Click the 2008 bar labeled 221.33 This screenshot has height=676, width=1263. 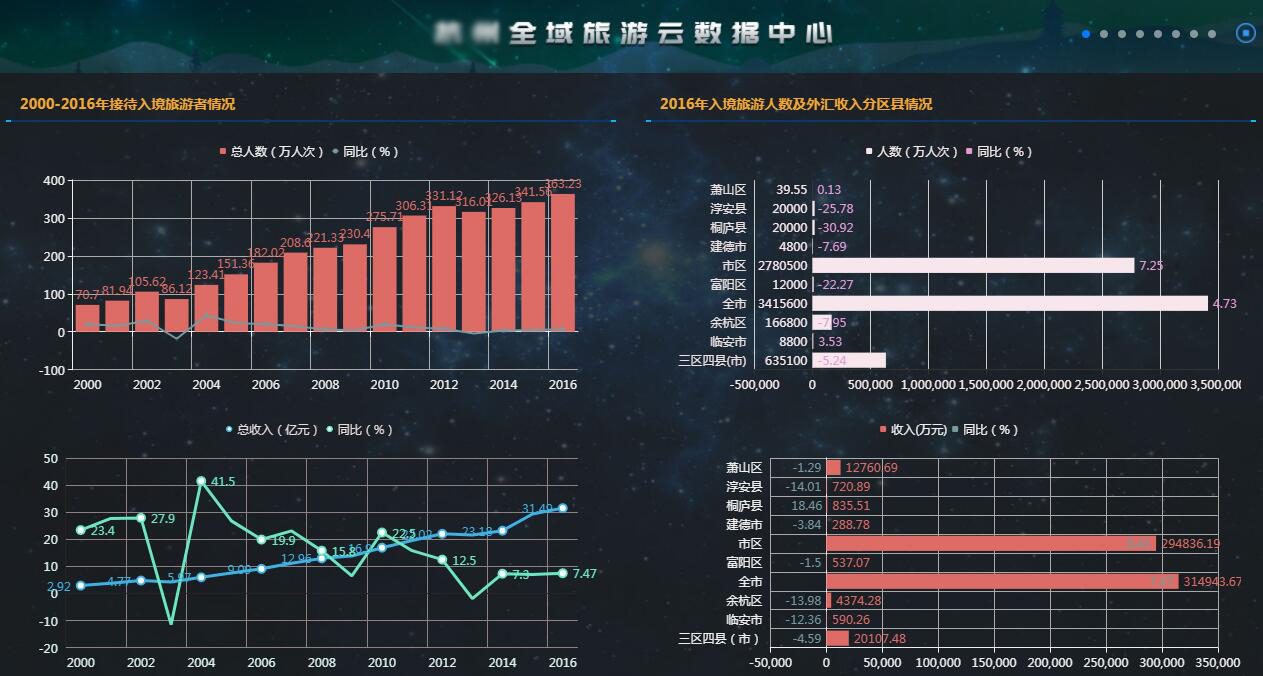click(x=325, y=289)
